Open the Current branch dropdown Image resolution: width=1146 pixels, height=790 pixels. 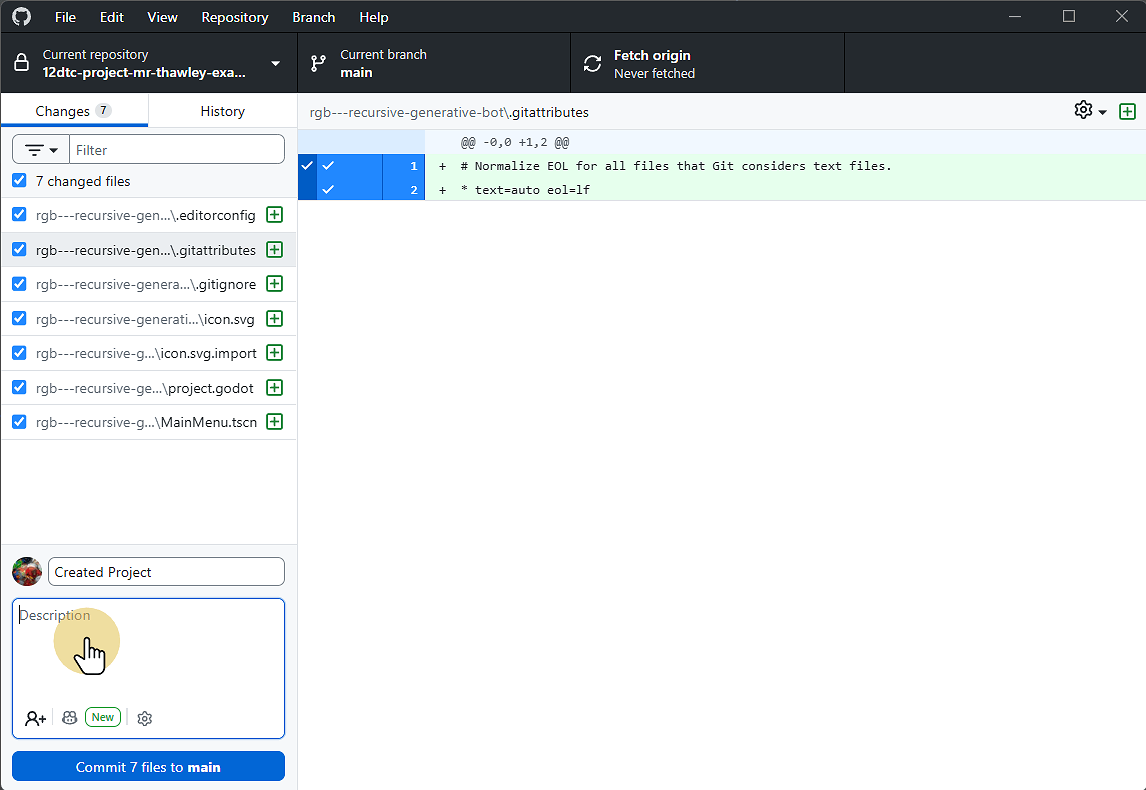433,64
